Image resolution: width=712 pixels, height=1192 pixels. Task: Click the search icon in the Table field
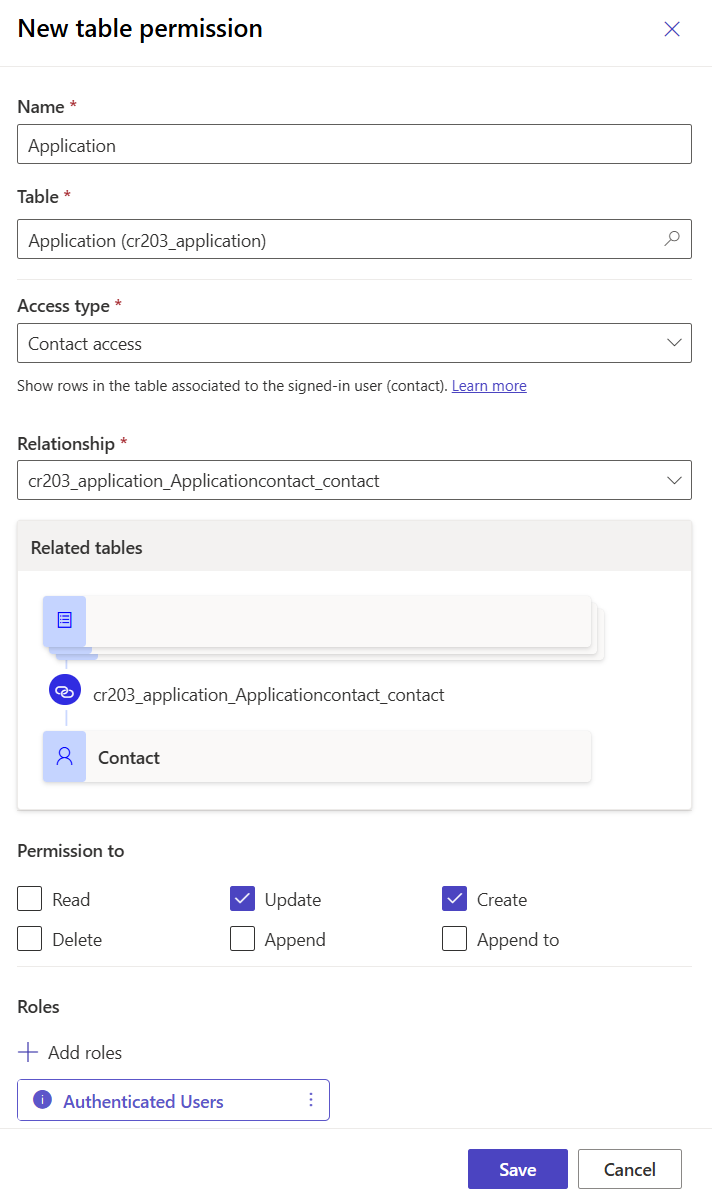(x=671, y=239)
